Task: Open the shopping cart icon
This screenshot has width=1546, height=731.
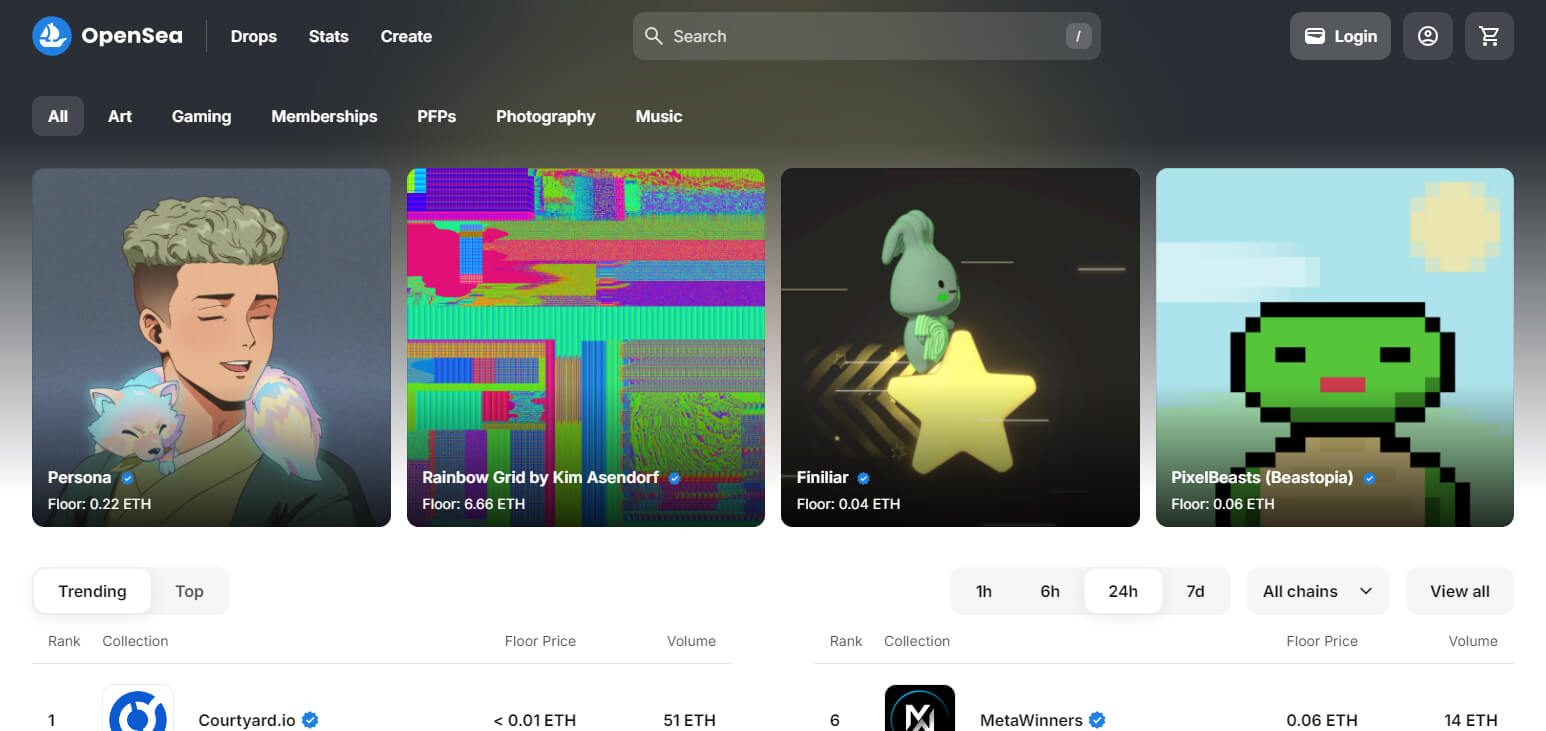Action: [1489, 36]
